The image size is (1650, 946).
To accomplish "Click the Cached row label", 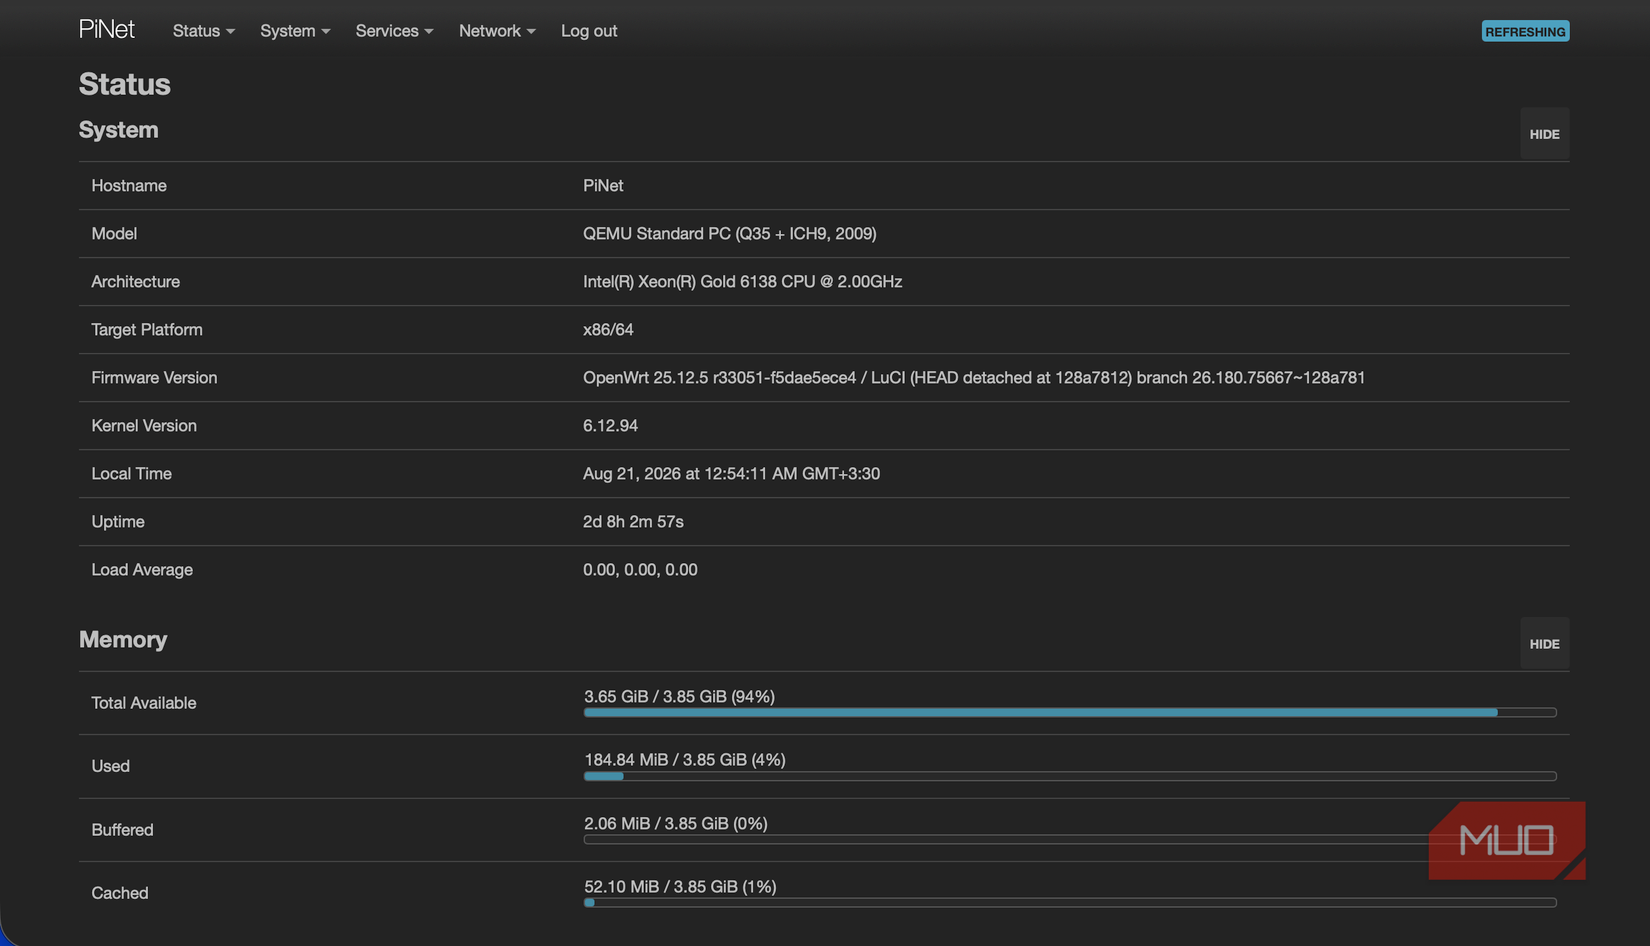I will (120, 893).
